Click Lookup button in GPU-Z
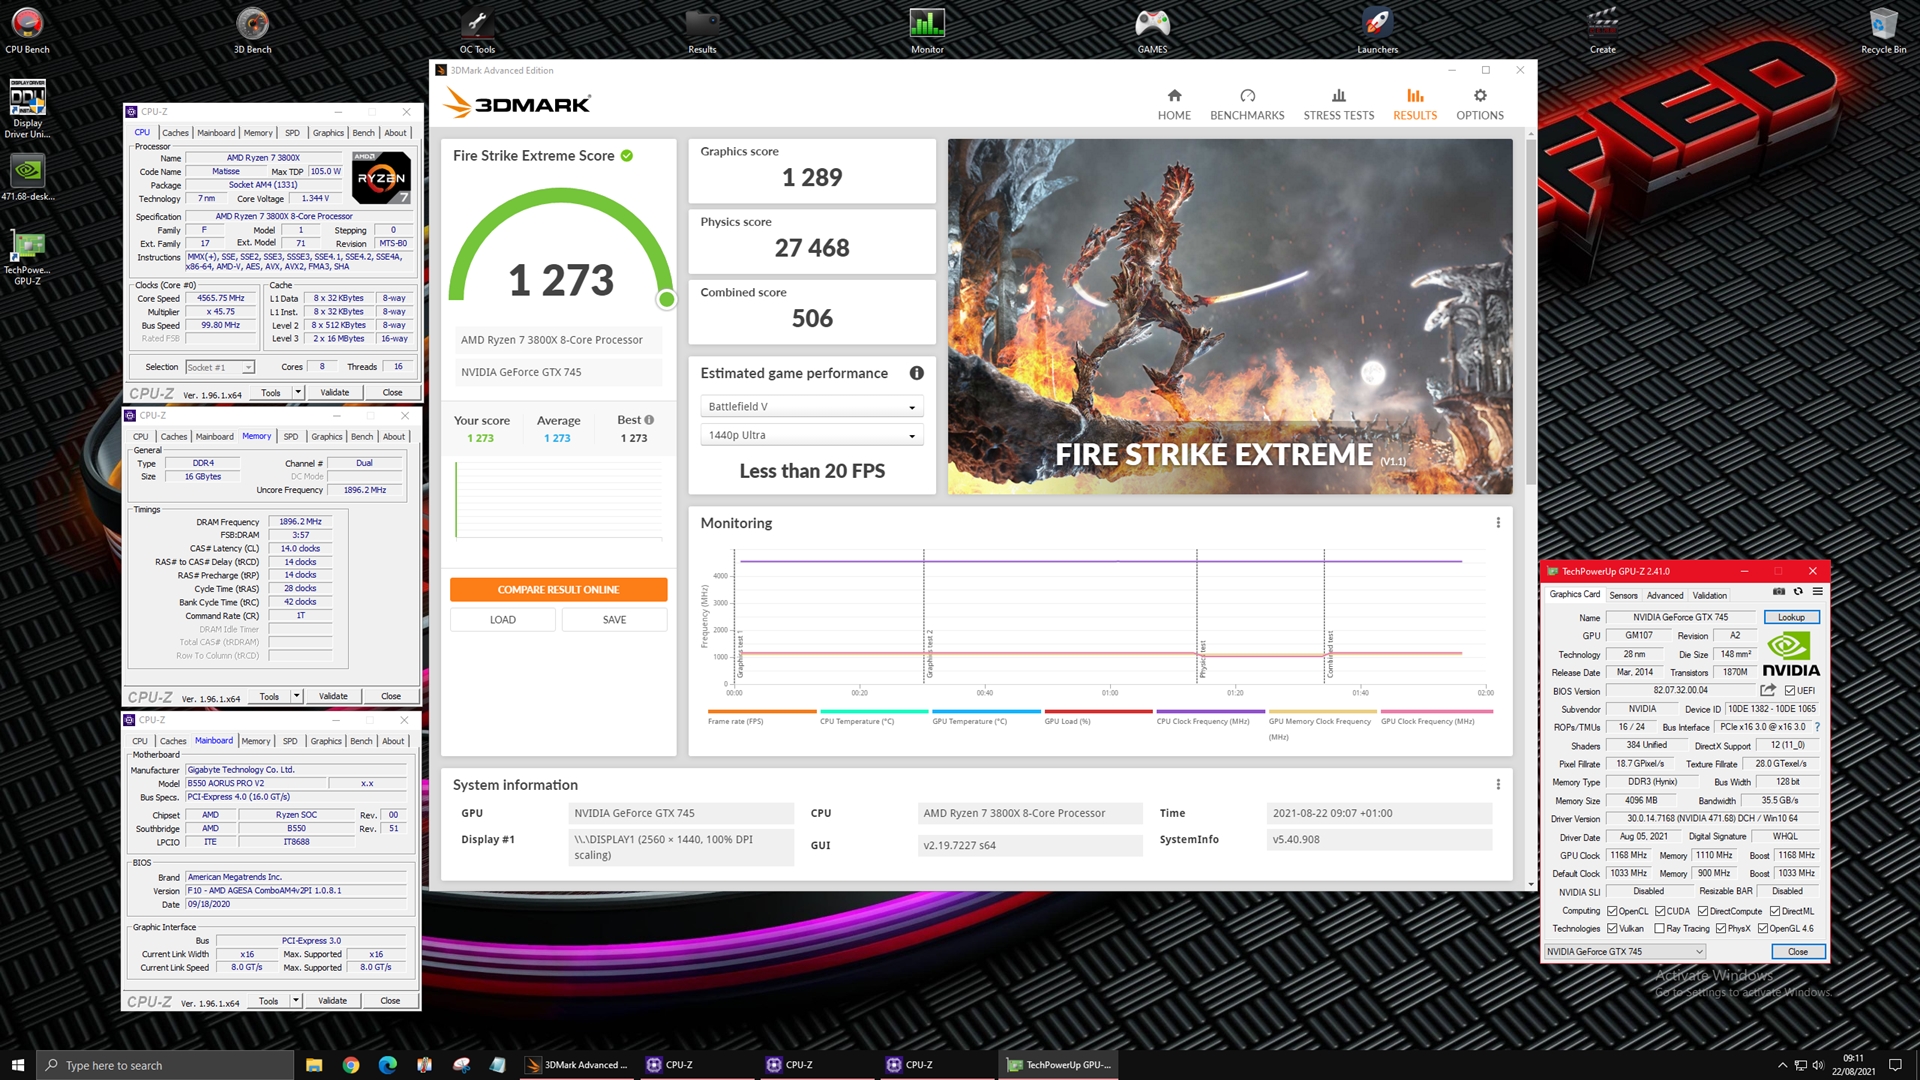 click(1791, 617)
